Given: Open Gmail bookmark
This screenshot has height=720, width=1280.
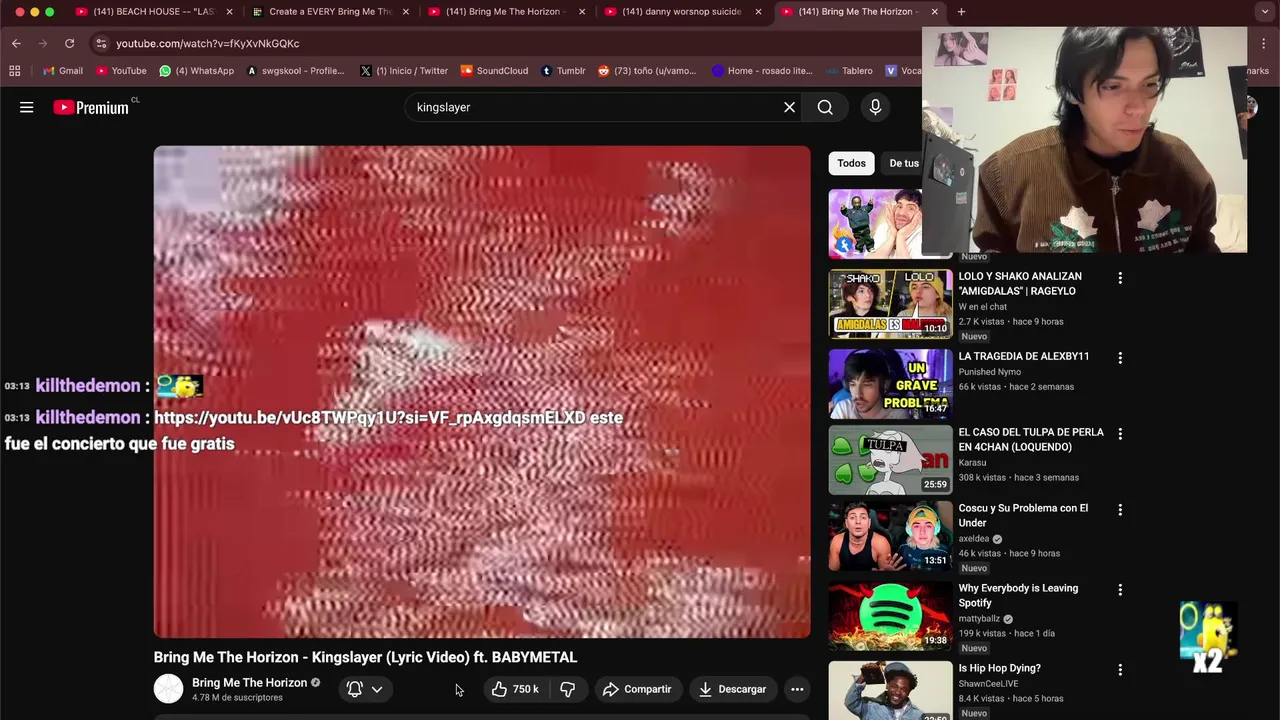Looking at the screenshot, I should (63, 71).
